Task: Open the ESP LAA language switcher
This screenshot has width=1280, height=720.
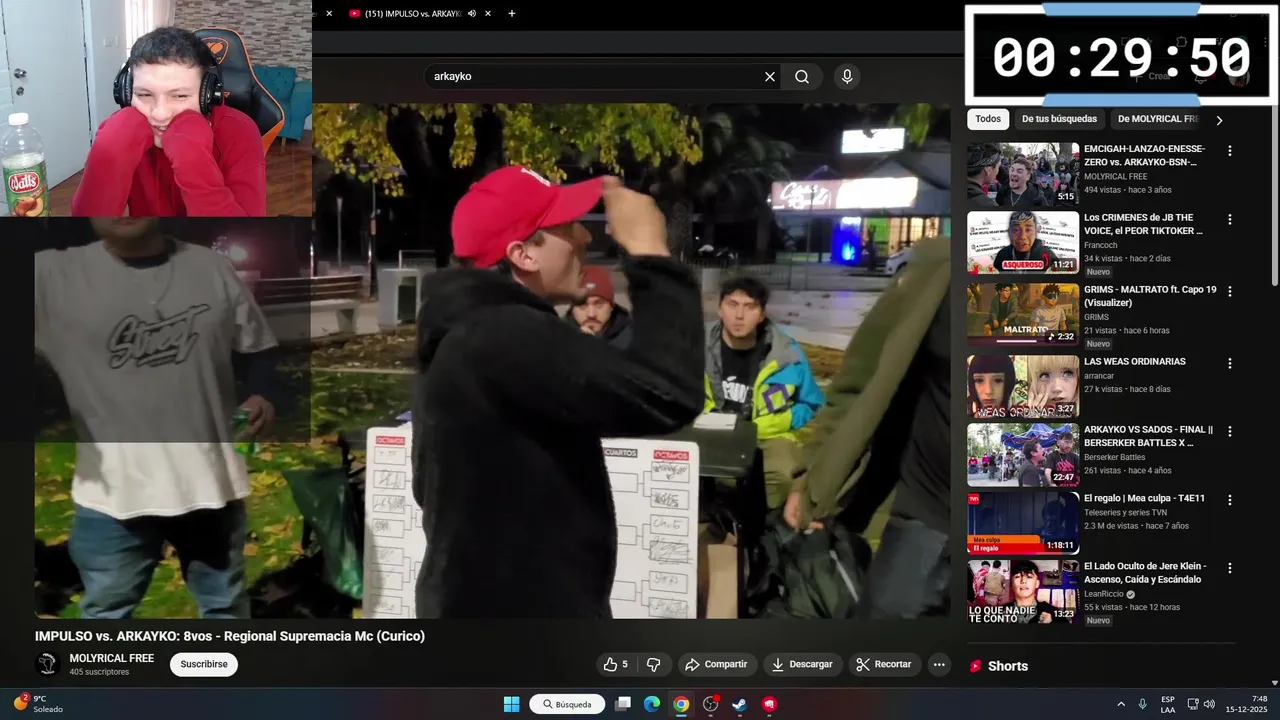Action: coord(1168,704)
